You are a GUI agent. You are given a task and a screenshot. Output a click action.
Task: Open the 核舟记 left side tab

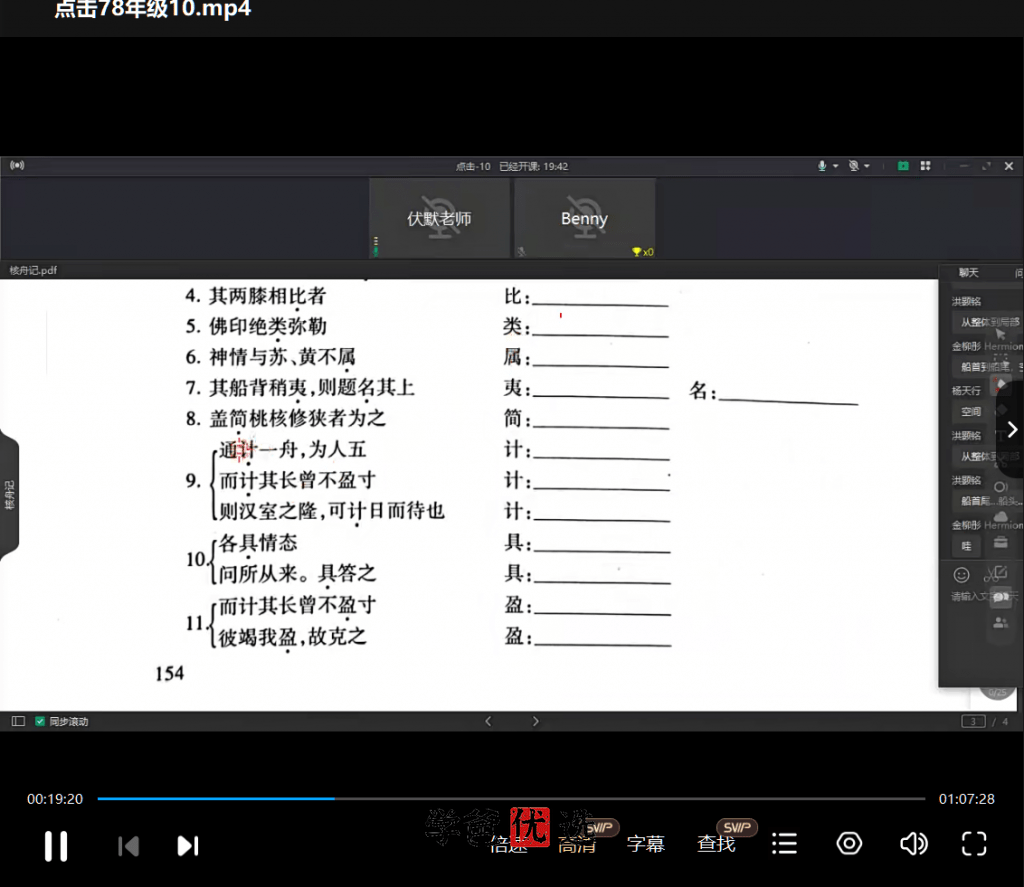coord(9,495)
